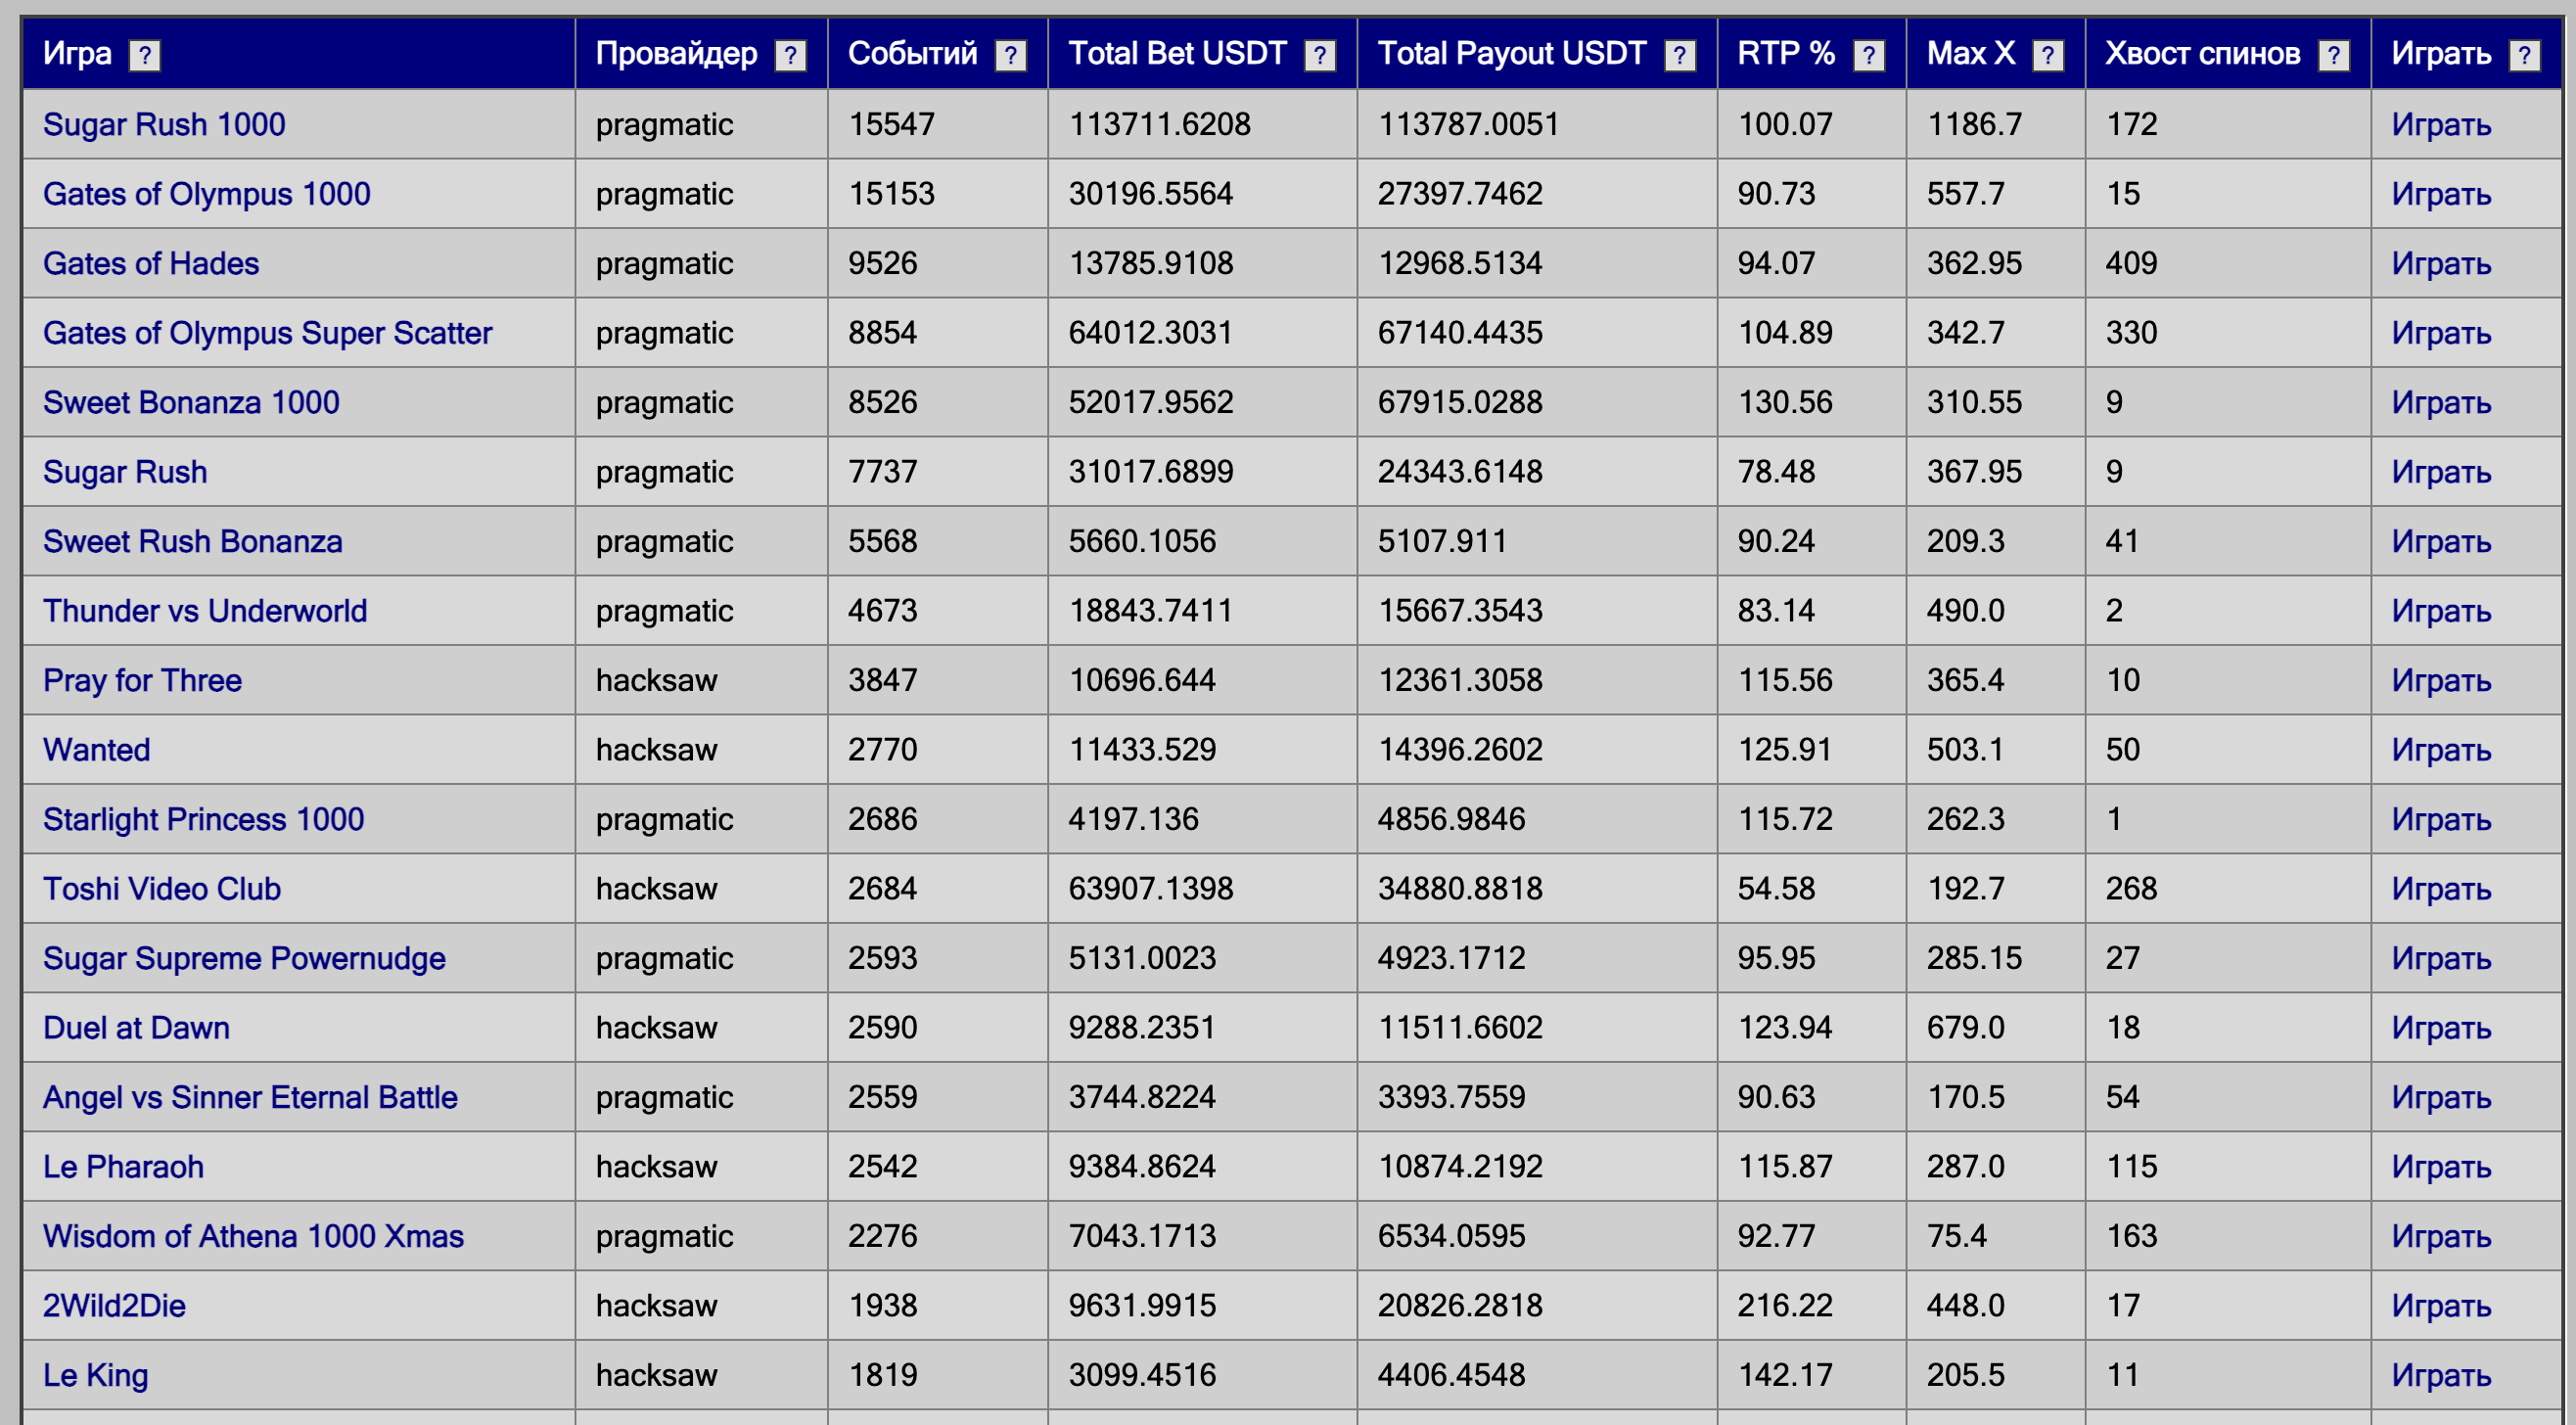Click Играть in the Pray for Three row
Image resolution: width=2576 pixels, height=1425 pixels.
pyautogui.click(x=2440, y=681)
